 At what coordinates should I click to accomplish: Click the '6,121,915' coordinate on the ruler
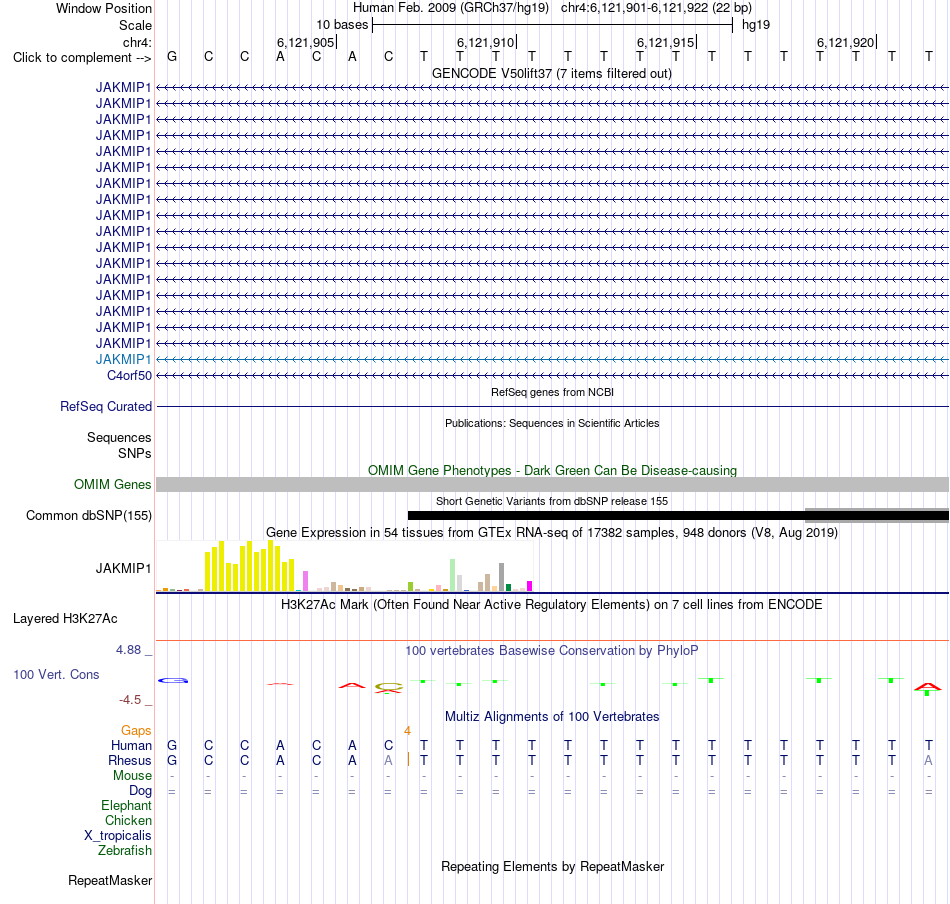[x=665, y=42]
